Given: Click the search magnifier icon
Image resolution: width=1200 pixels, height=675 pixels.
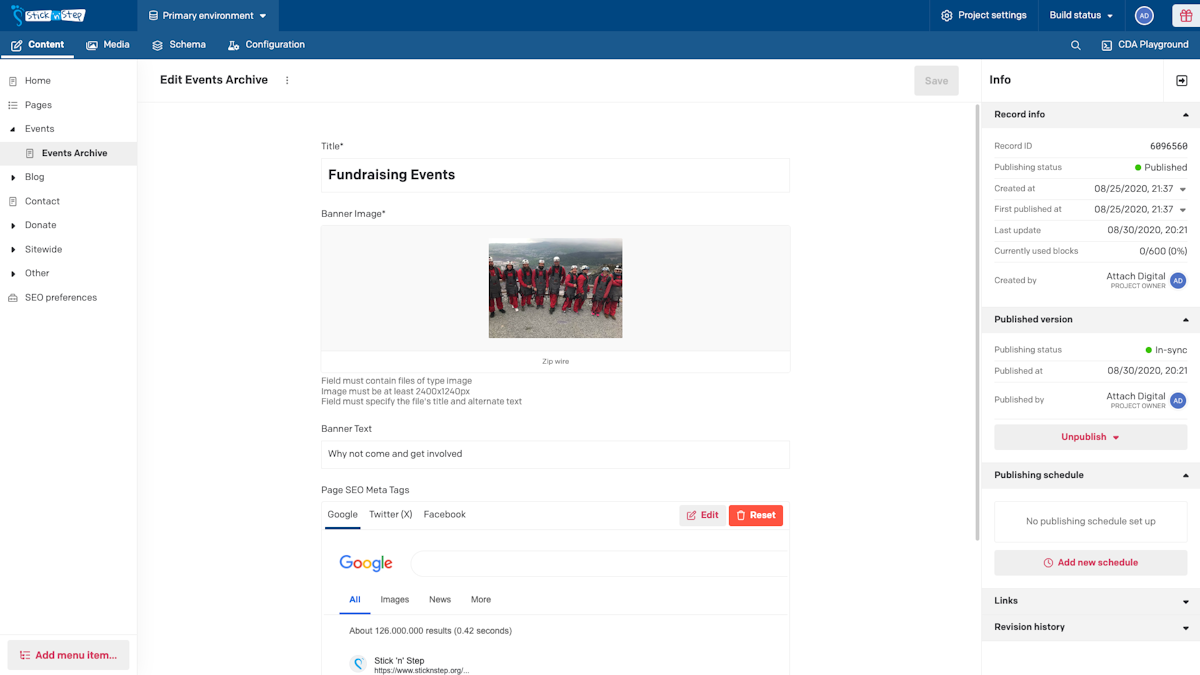Looking at the screenshot, I should coord(1076,45).
